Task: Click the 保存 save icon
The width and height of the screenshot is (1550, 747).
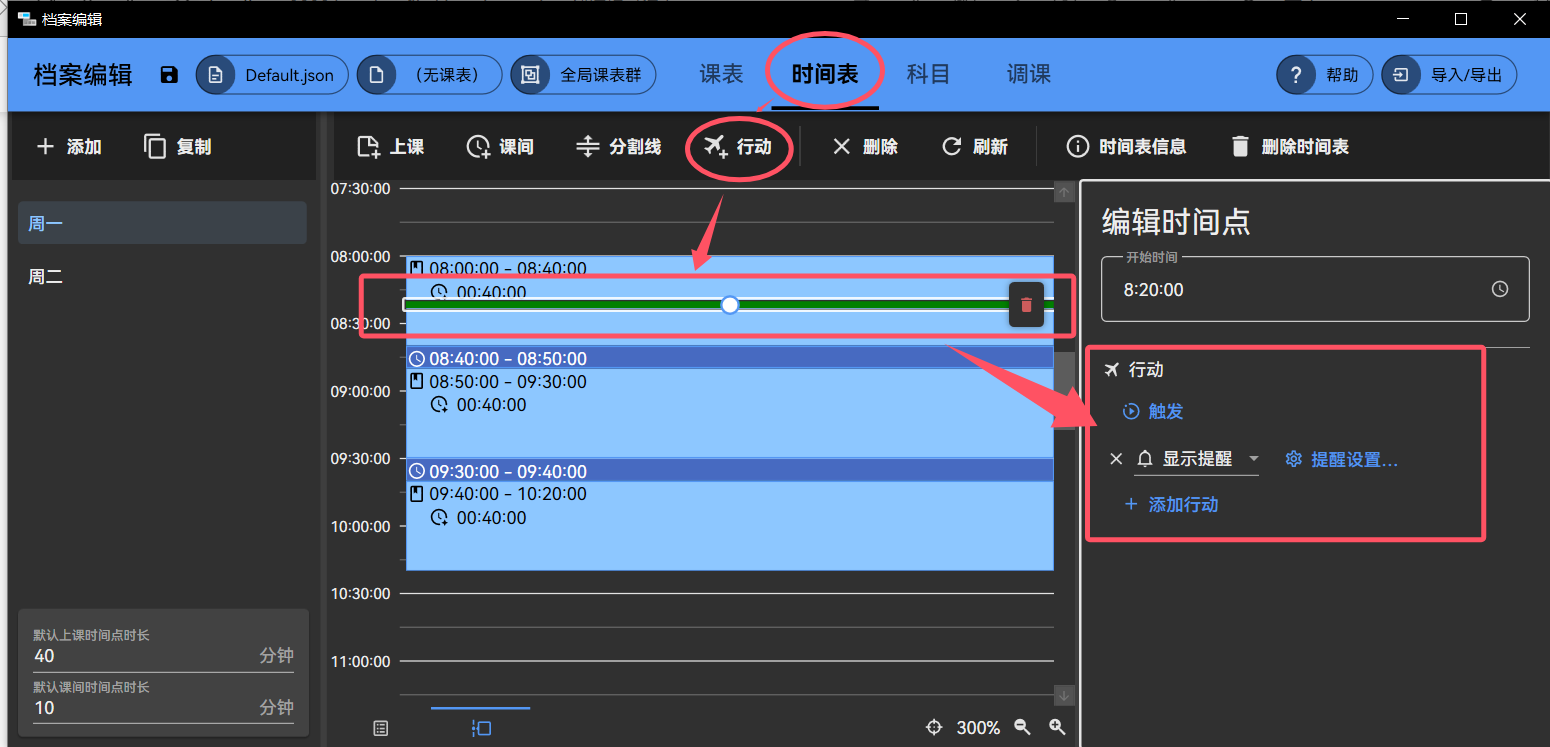Action: [168, 74]
